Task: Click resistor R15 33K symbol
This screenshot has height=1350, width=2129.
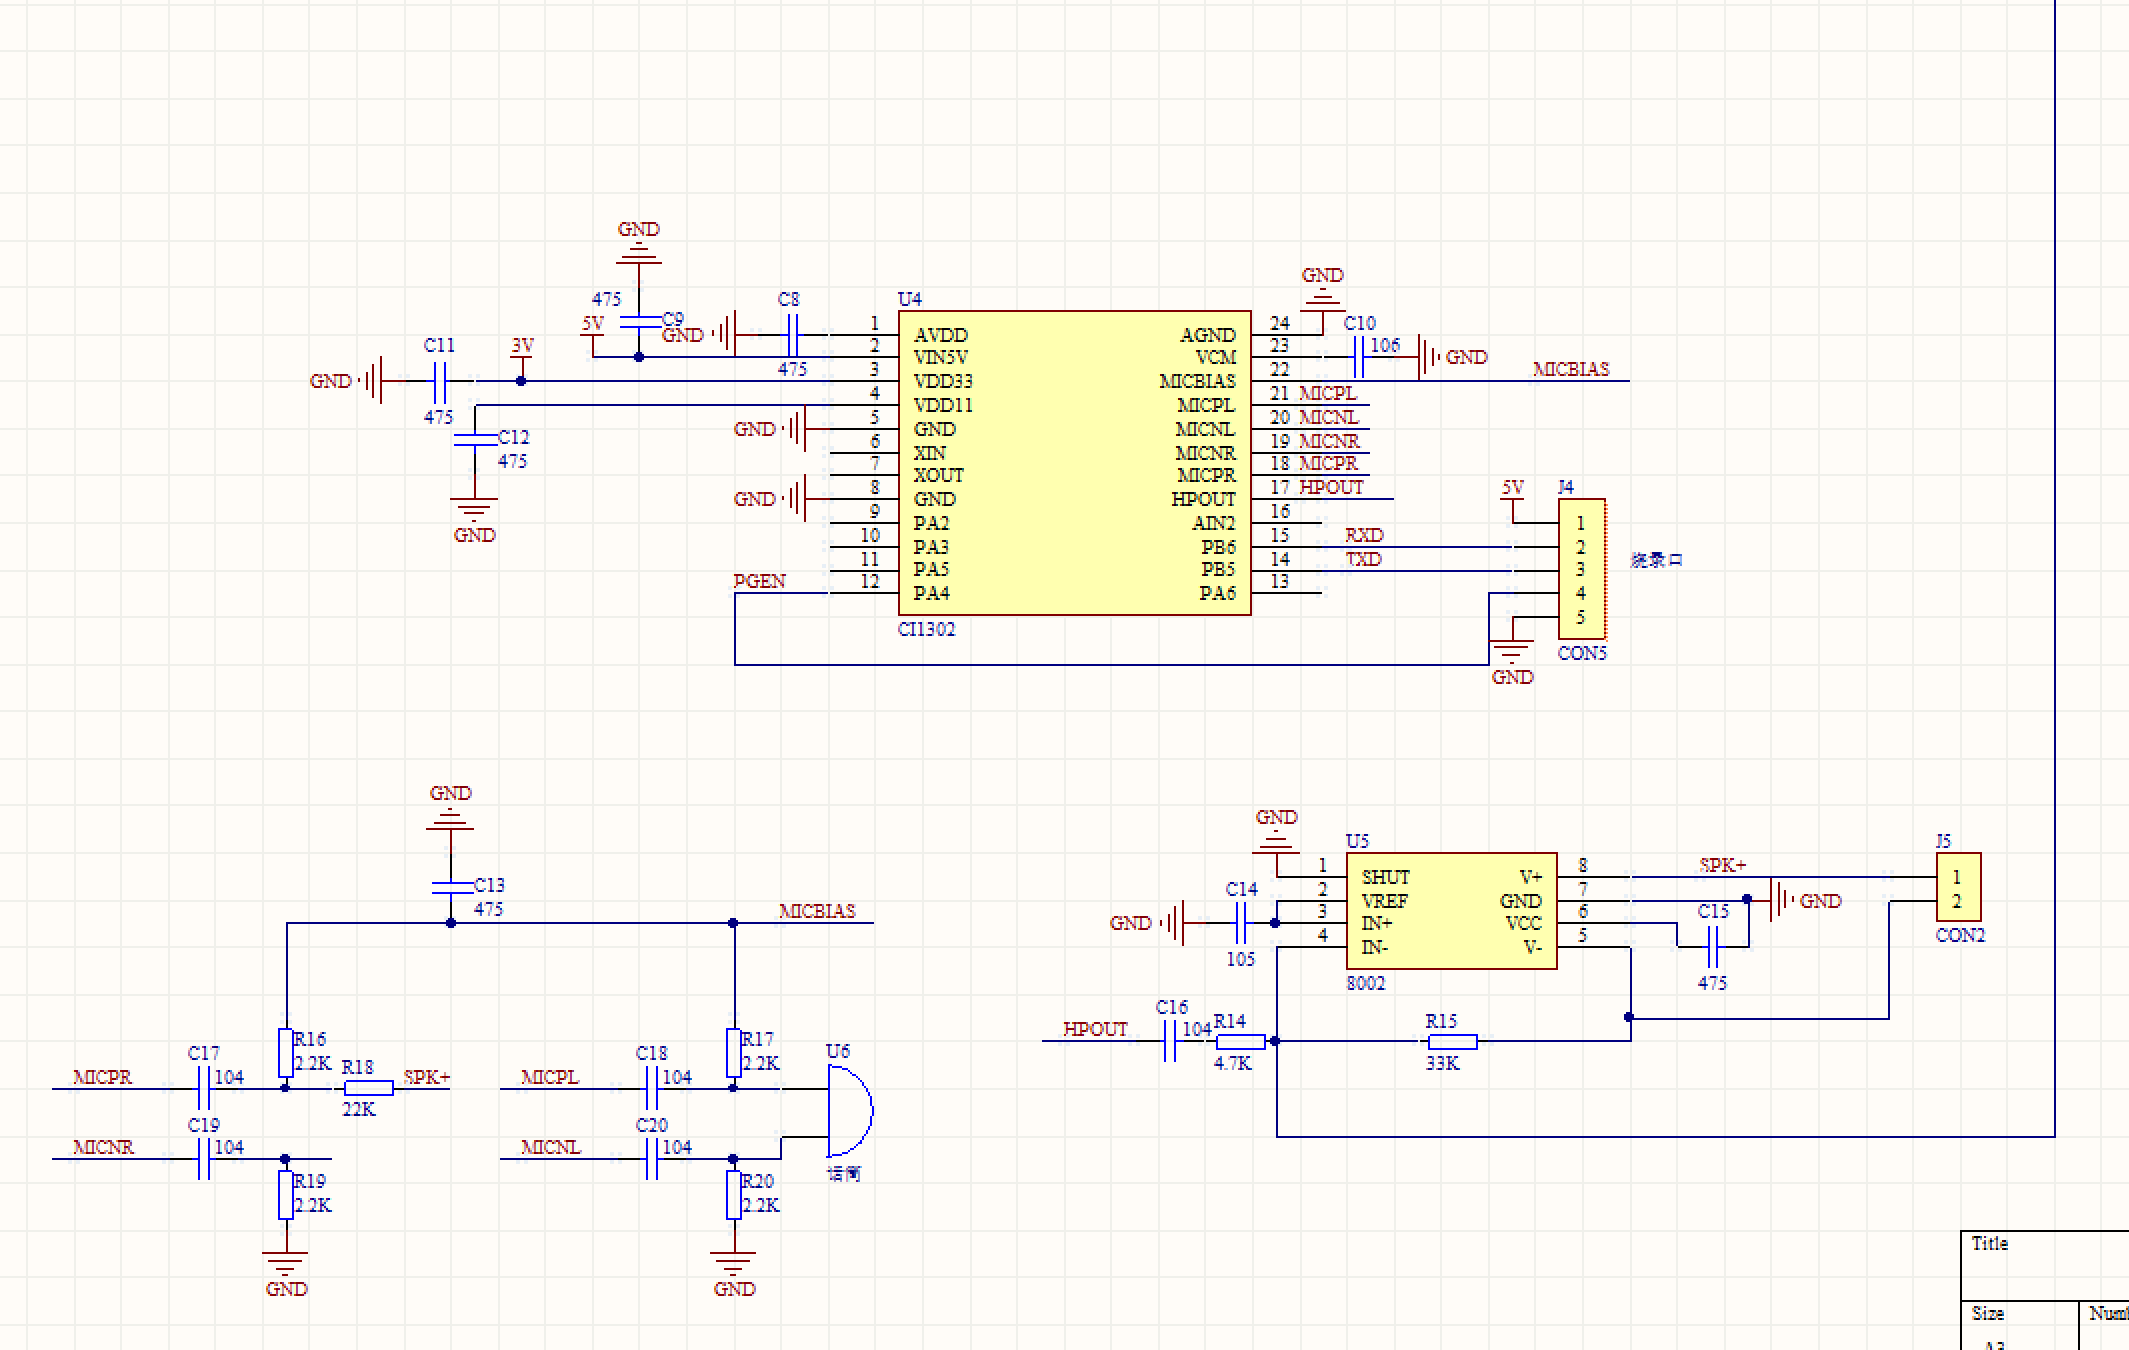Action: coord(1452,1041)
